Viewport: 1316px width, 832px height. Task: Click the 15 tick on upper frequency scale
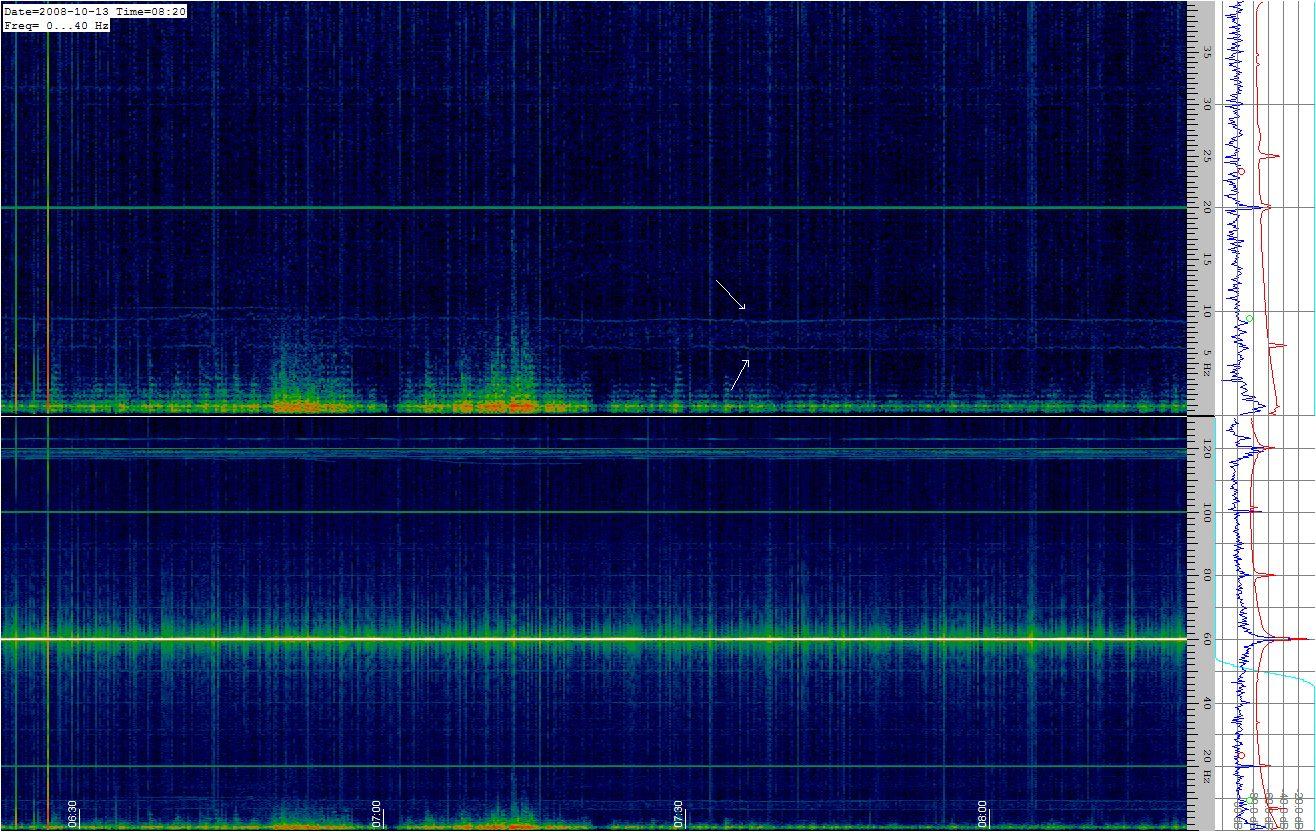(1207, 260)
